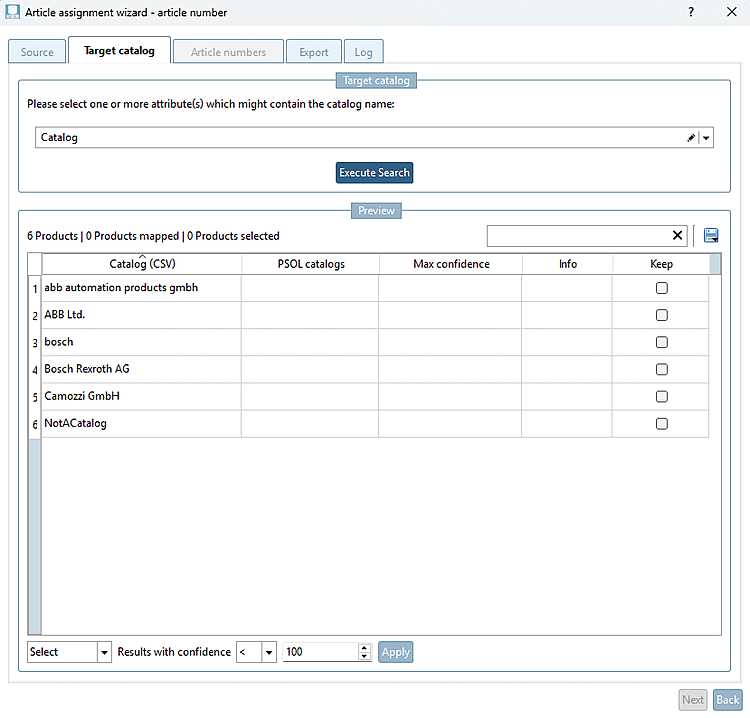The width and height of the screenshot is (750, 718).
Task: Check Keep box for NotACatalog
Action: click(x=662, y=424)
